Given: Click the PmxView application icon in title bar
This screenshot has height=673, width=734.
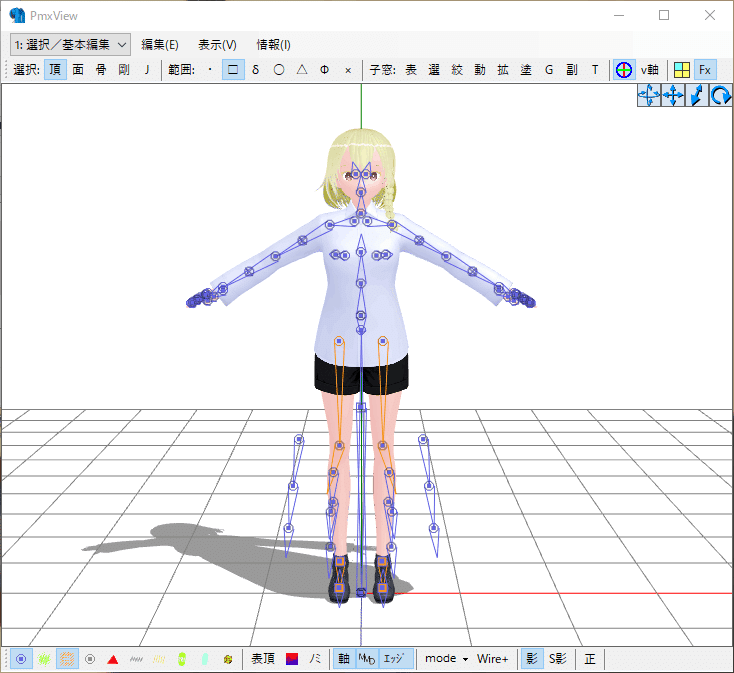Looking at the screenshot, I should (x=17, y=15).
